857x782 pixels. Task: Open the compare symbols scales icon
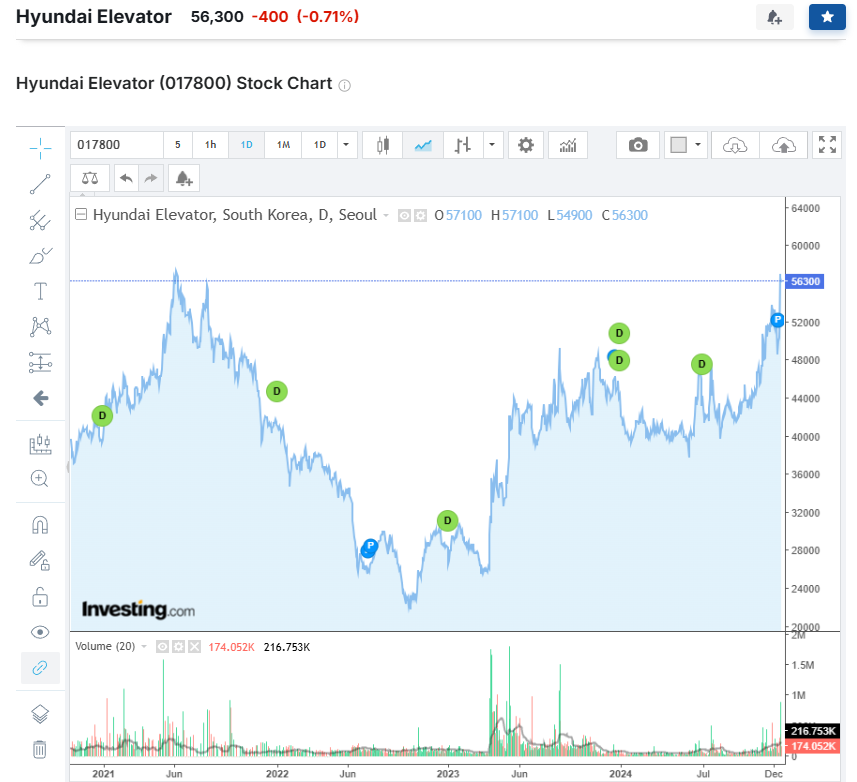click(90, 178)
